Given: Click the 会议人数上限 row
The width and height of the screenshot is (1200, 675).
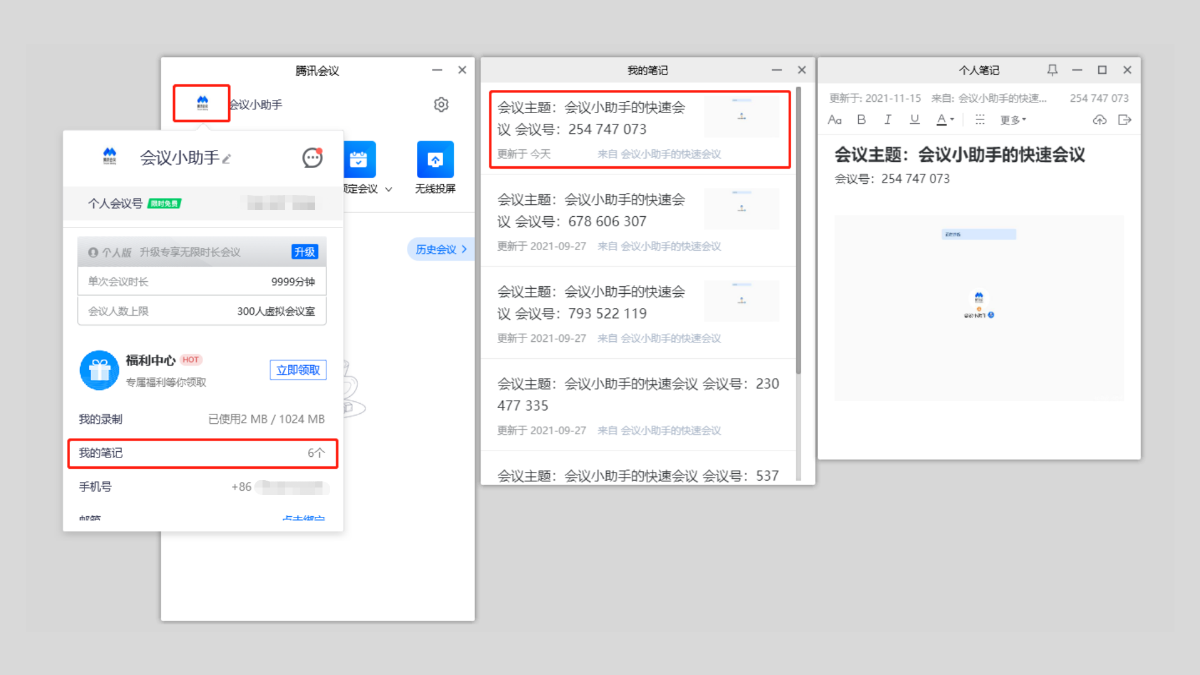Looking at the screenshot, I should click(201, 311).
